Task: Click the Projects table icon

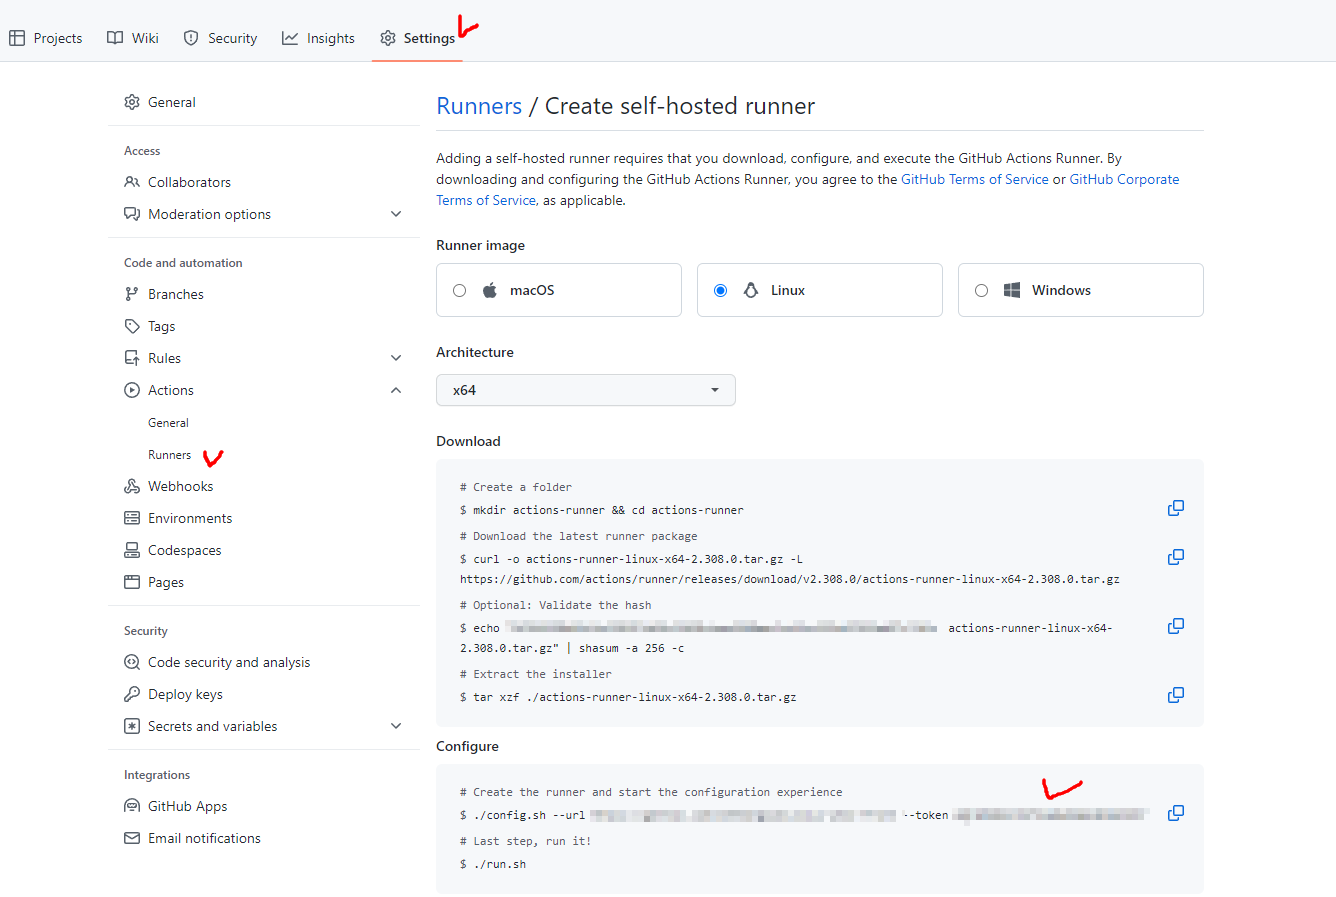Action: click(17, 38)
